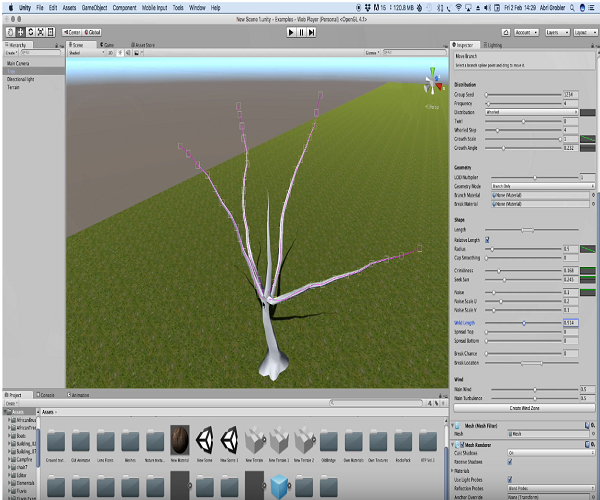This screenshot has width=600, height=500.
Task: Open the GameObject menu
Action: point(94,8)
